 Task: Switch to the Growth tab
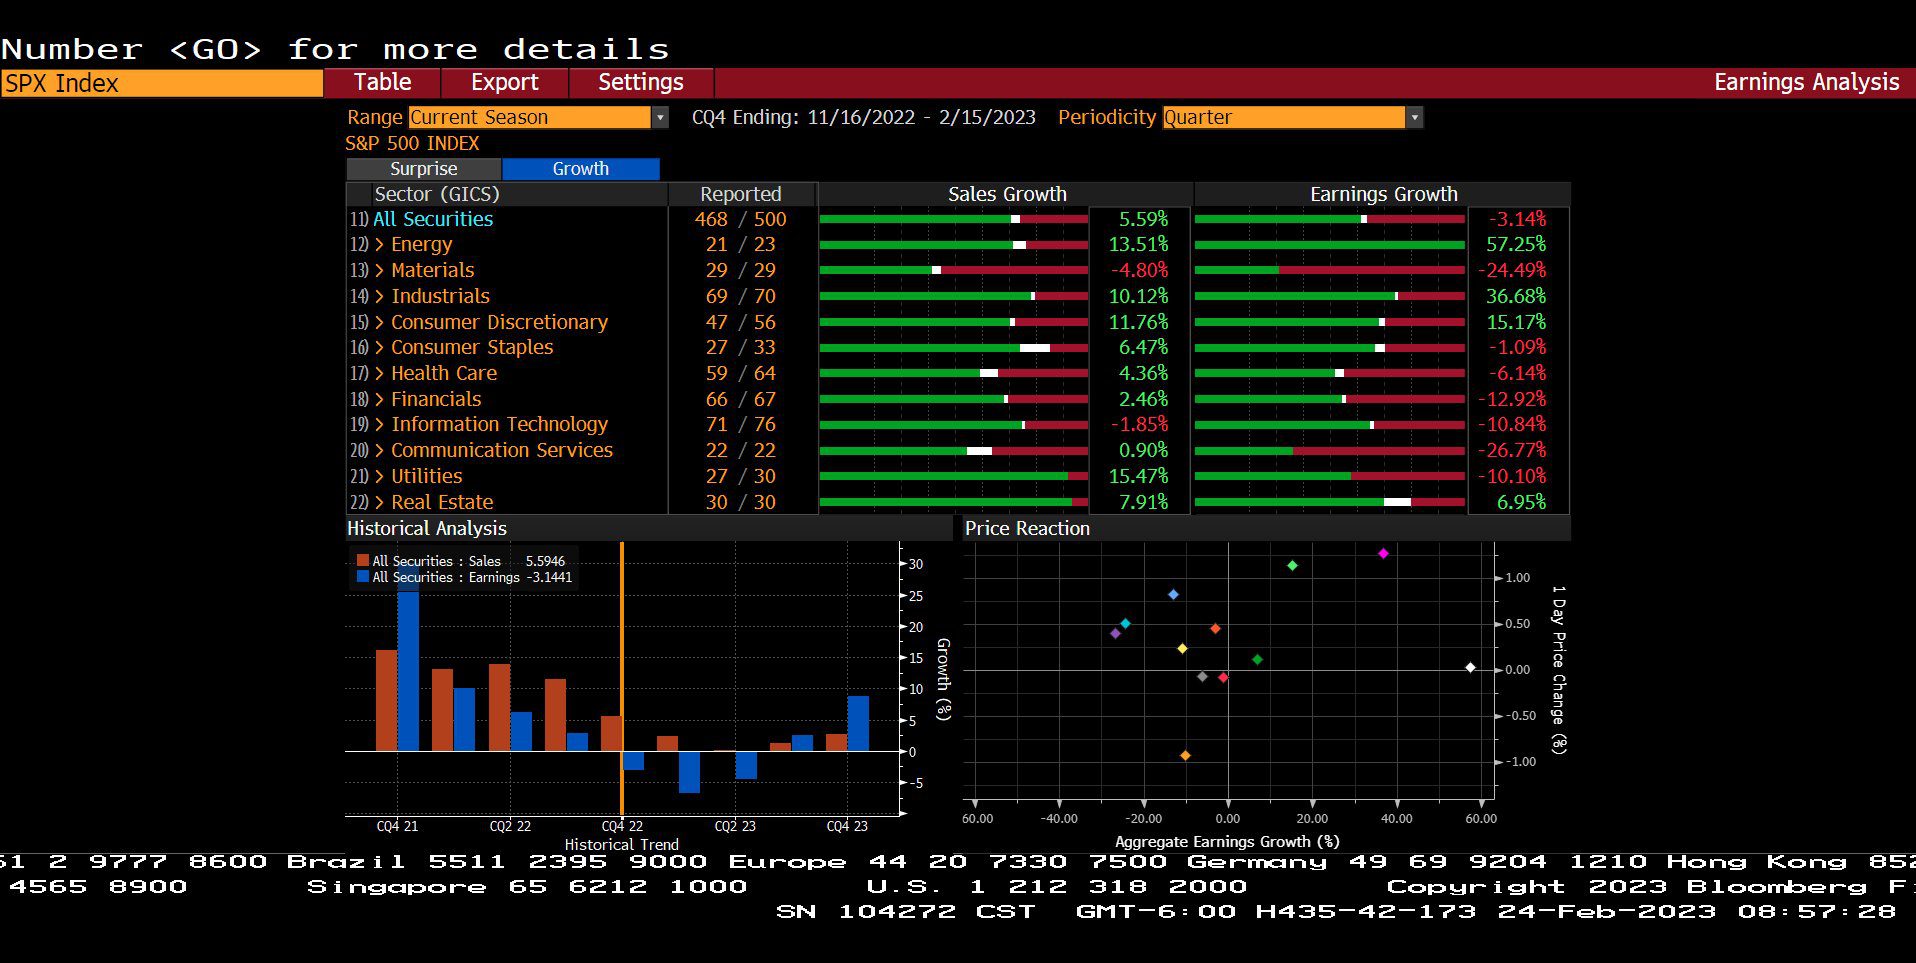[x=581, y=169]
